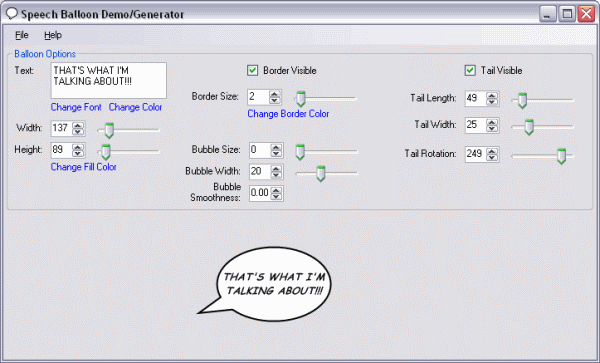
Task: Click the Bubble Width value field
Action: coord(259,172)
